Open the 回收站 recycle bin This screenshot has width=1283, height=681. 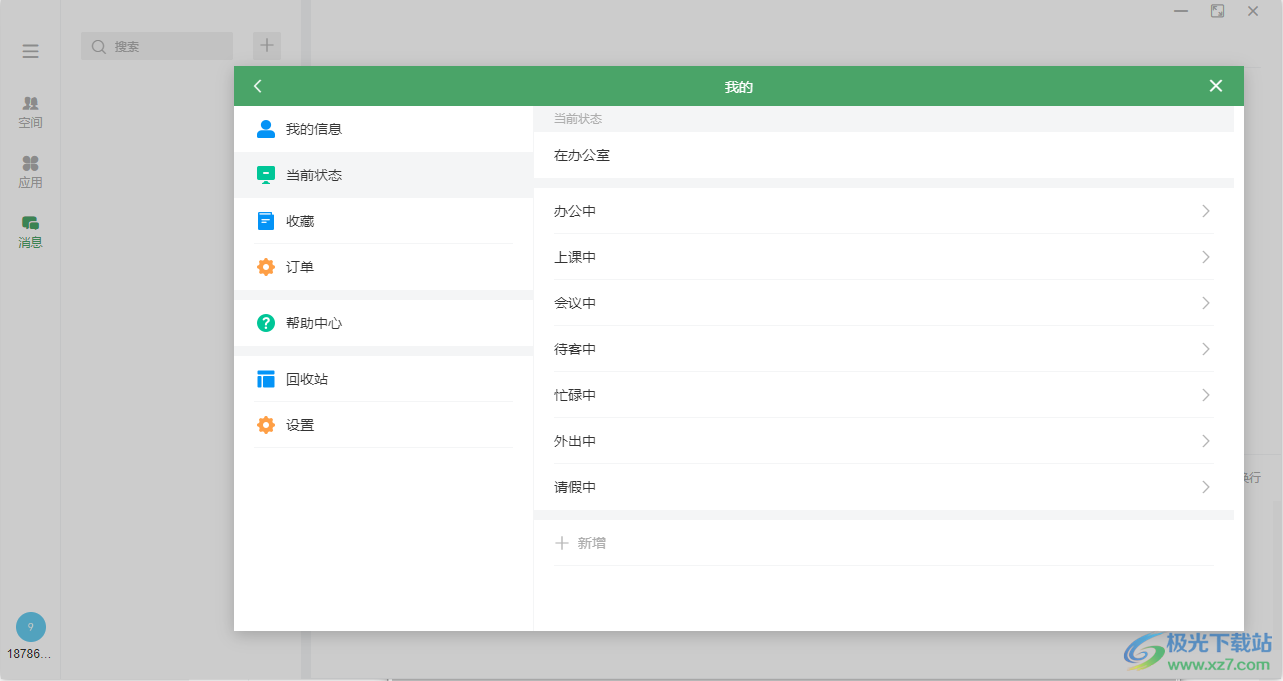point(305,378)
